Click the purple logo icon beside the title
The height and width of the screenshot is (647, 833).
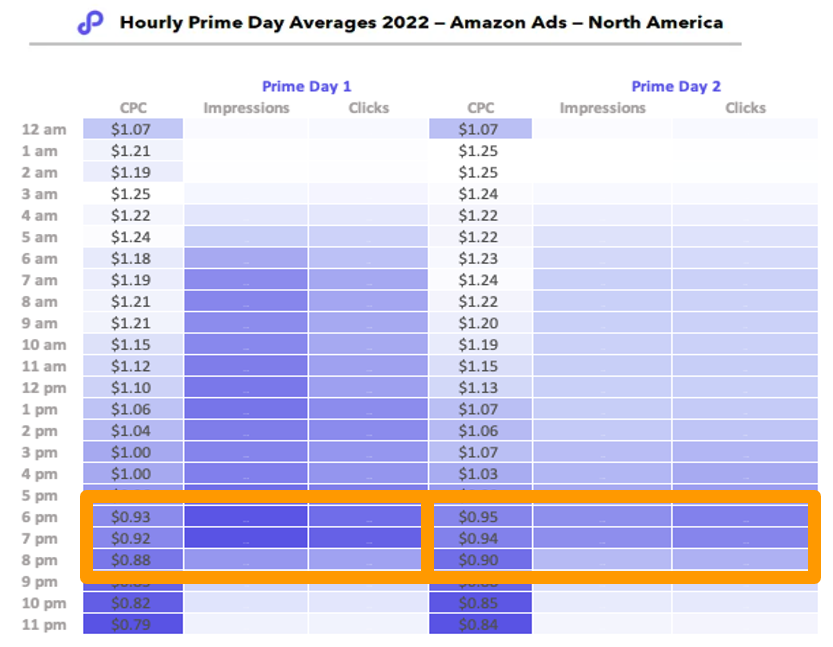click(x=91, y=22)
